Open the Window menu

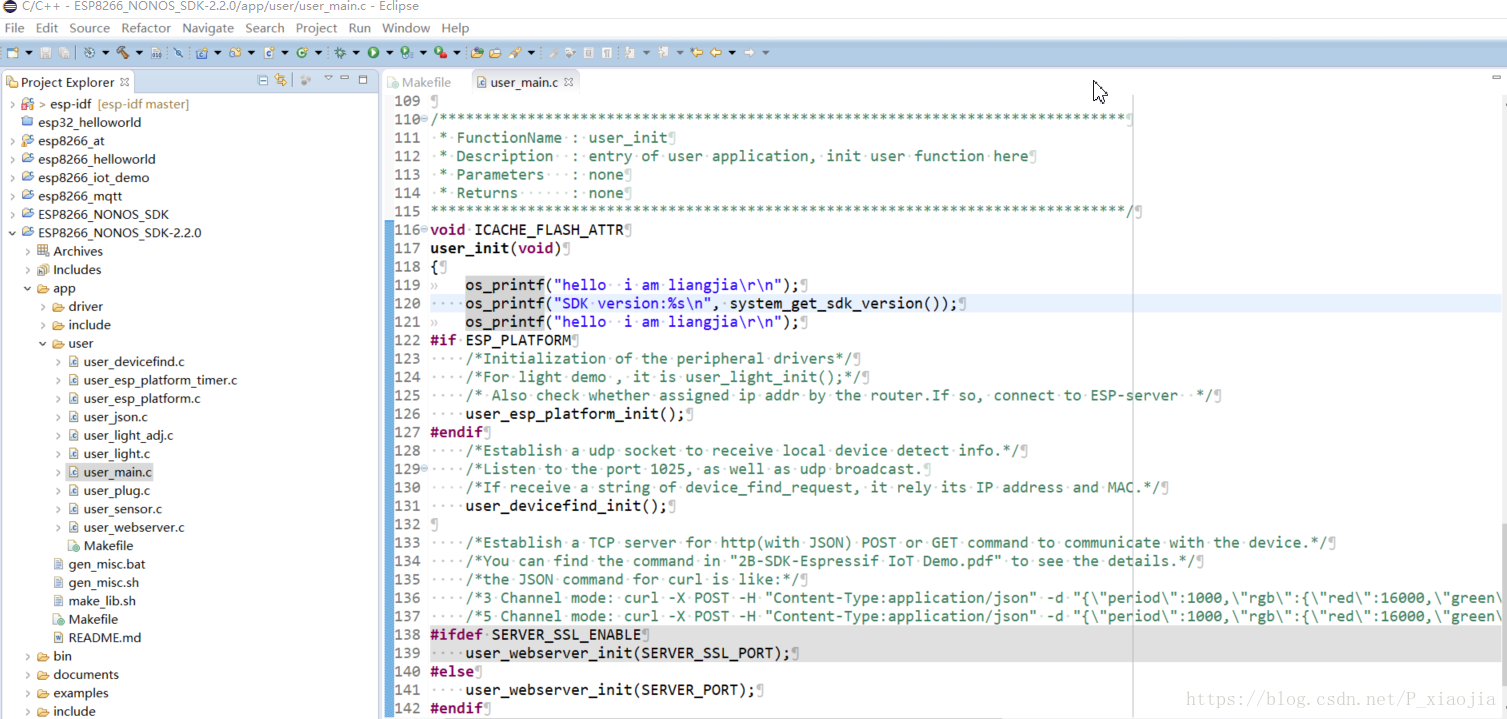click(x=406, y=28)
